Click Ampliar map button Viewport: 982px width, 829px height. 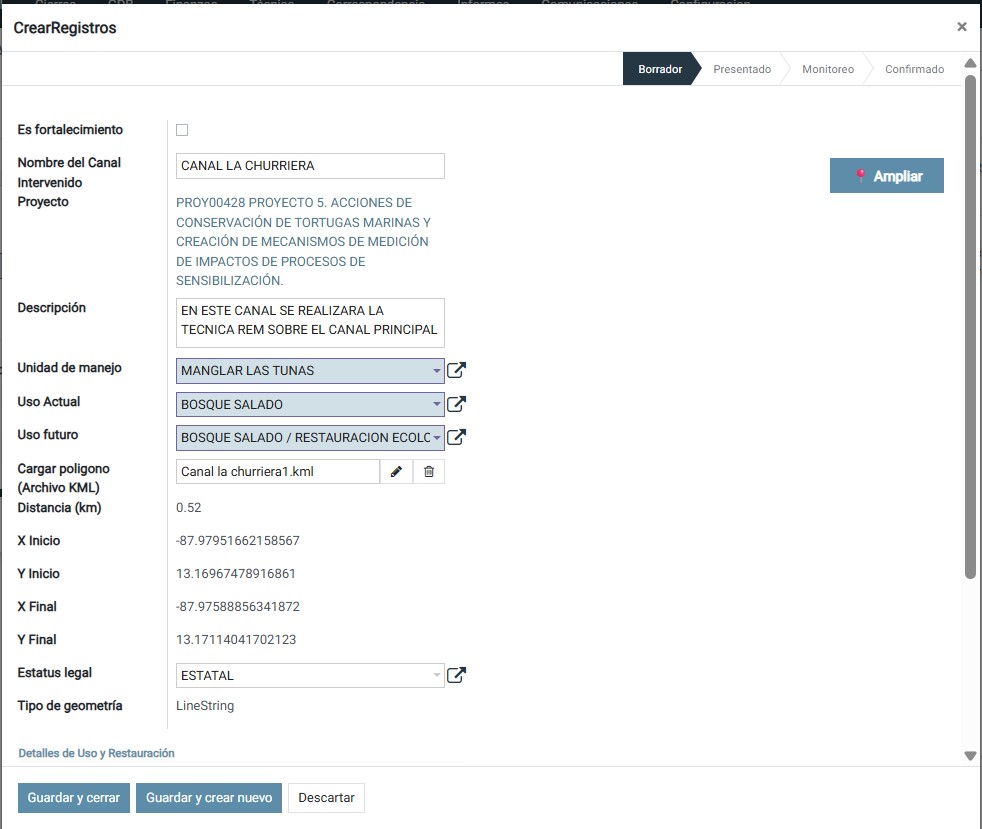click(x=887, y=175)
